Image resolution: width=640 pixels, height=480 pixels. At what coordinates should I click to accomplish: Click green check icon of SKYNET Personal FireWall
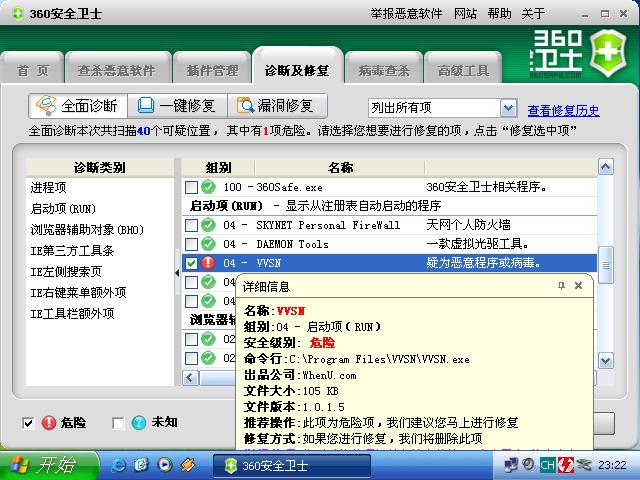pyautogui.click(x=208, y=225)
